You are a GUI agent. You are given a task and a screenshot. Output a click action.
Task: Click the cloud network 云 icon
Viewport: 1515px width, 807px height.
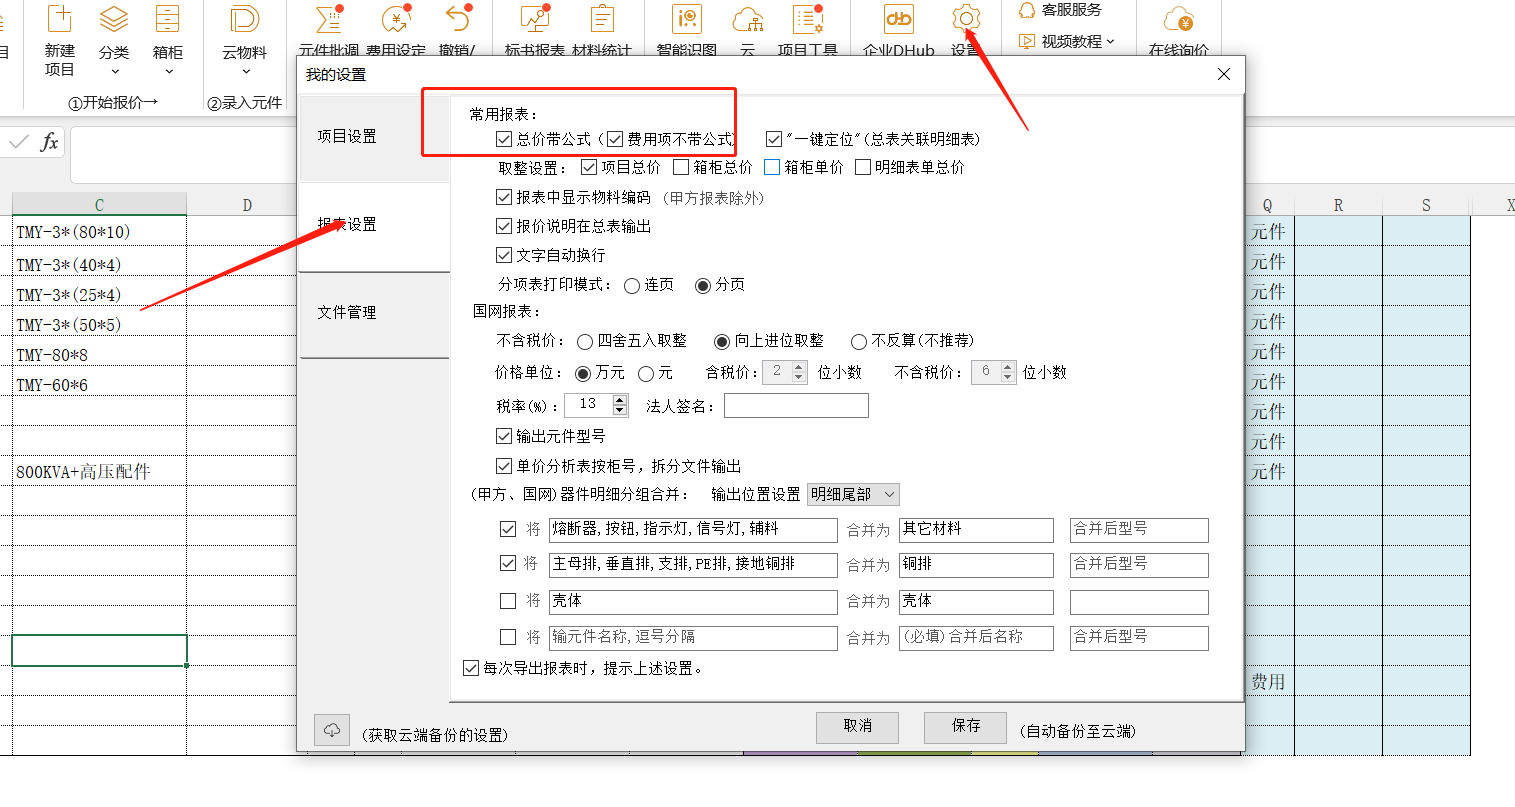pos(748,19)
